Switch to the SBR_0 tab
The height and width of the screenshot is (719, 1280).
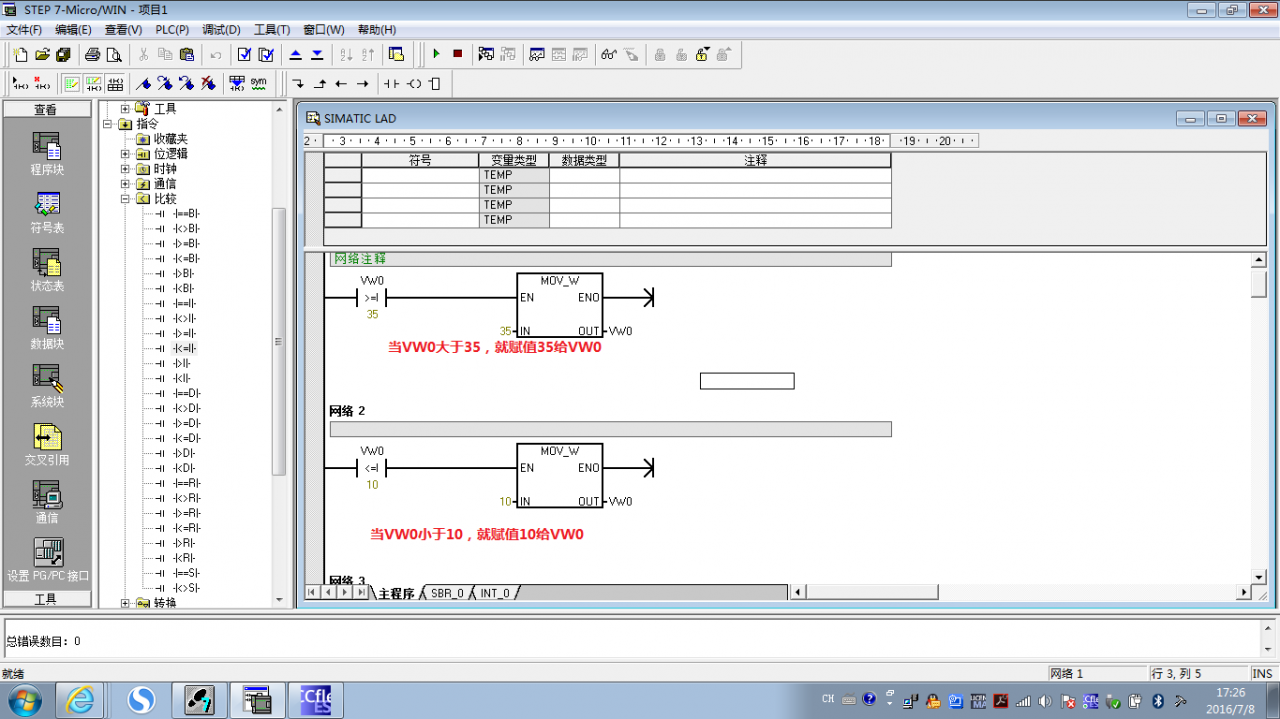[447, 593]
